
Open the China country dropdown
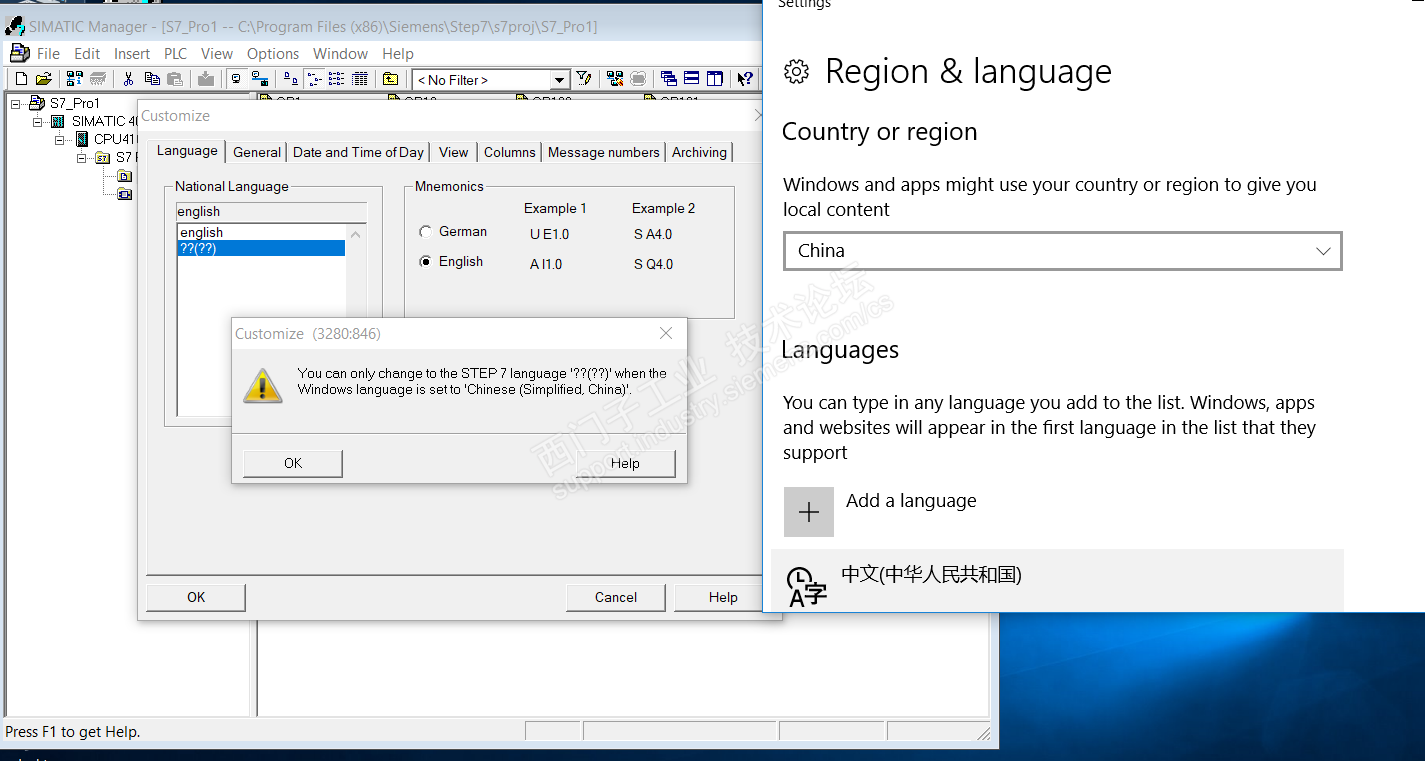1062,251
